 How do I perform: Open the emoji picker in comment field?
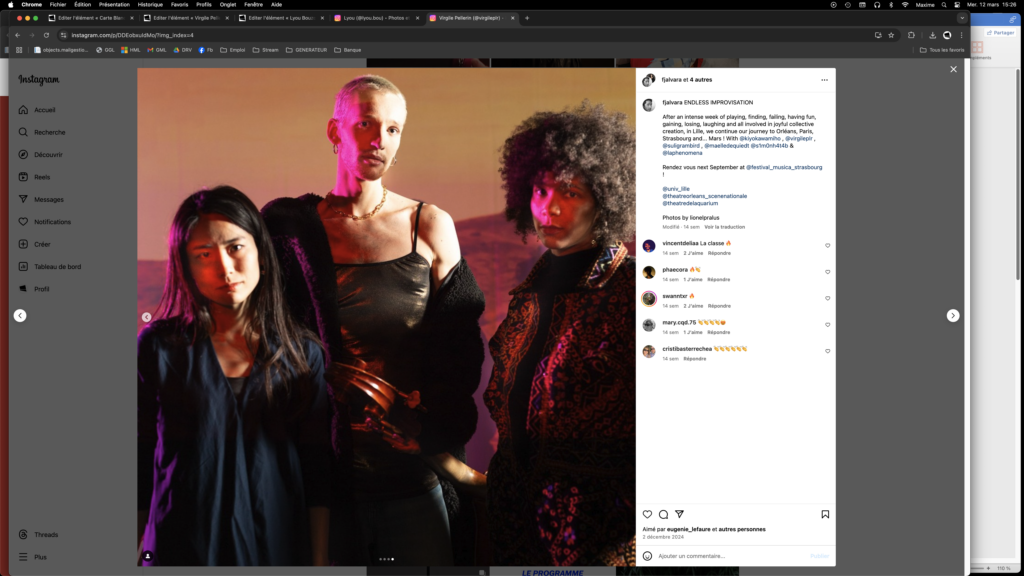pyautogui.click(x=647, y=556)
